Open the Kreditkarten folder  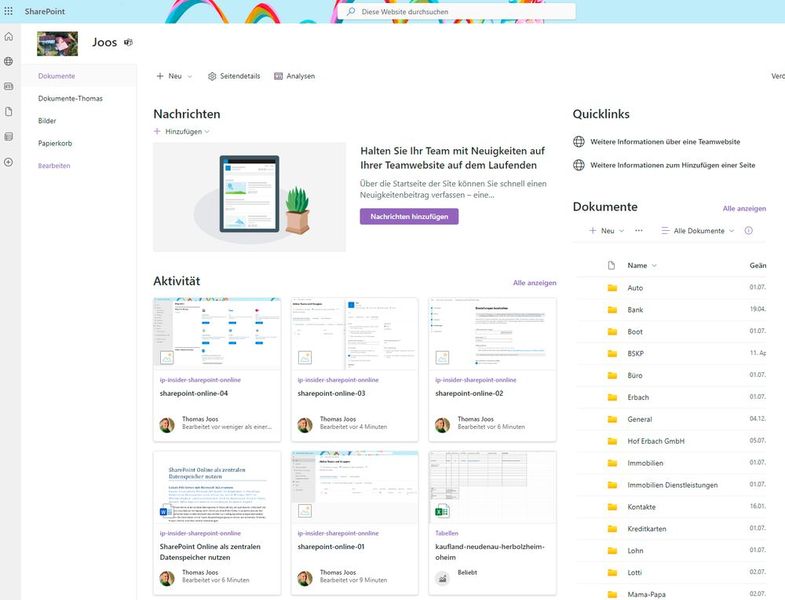tap(647, 529)
